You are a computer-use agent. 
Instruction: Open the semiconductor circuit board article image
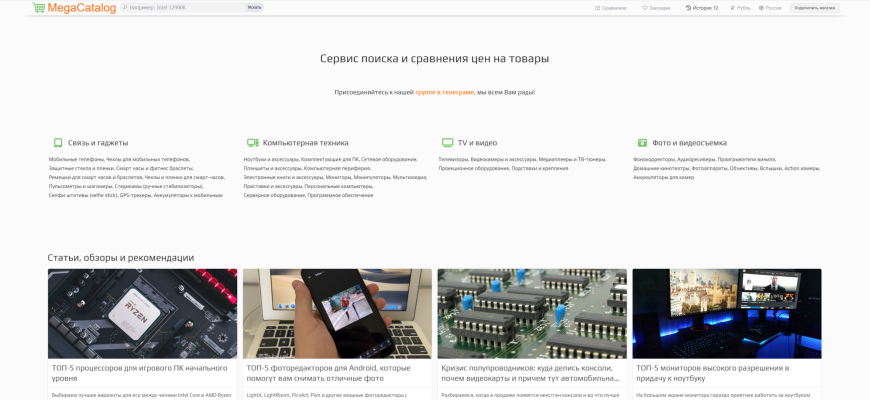pyautogui.click(x=532, y=313)
